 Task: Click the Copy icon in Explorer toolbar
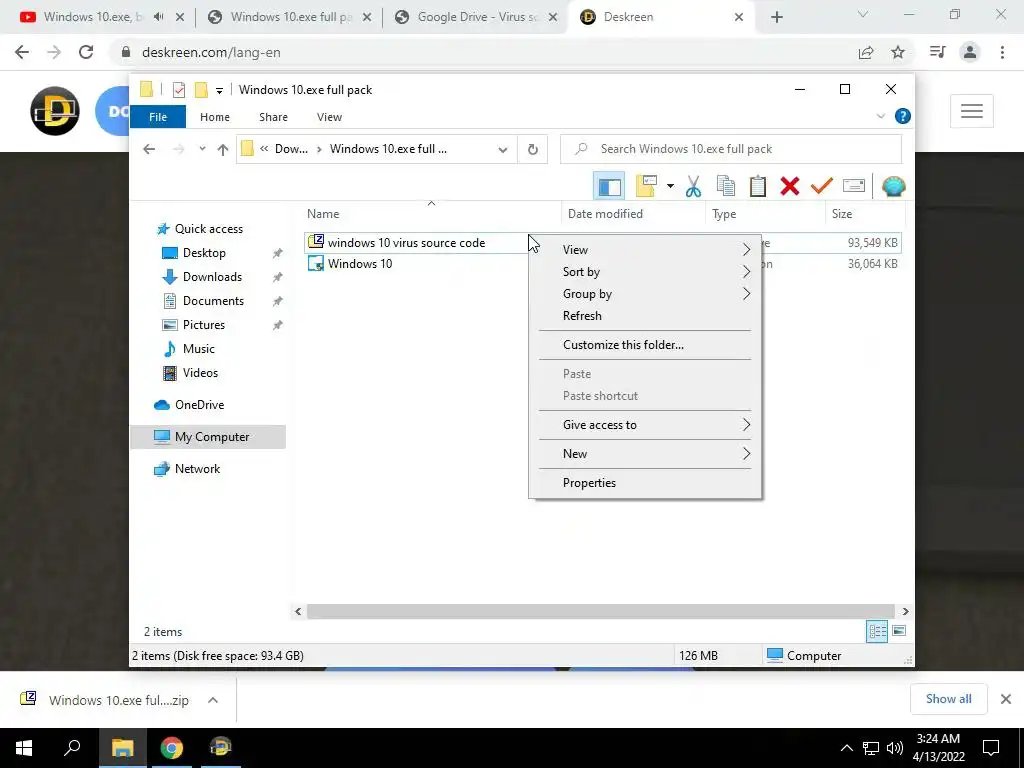(x=726, y=187)
